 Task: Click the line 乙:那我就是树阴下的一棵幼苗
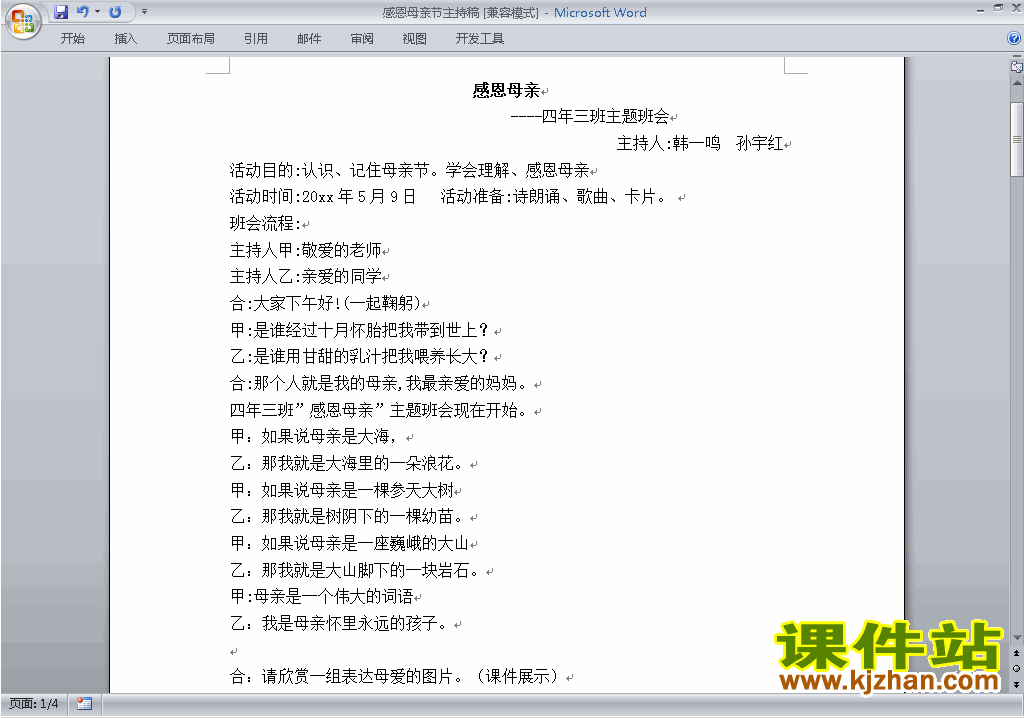pos(347,517)
